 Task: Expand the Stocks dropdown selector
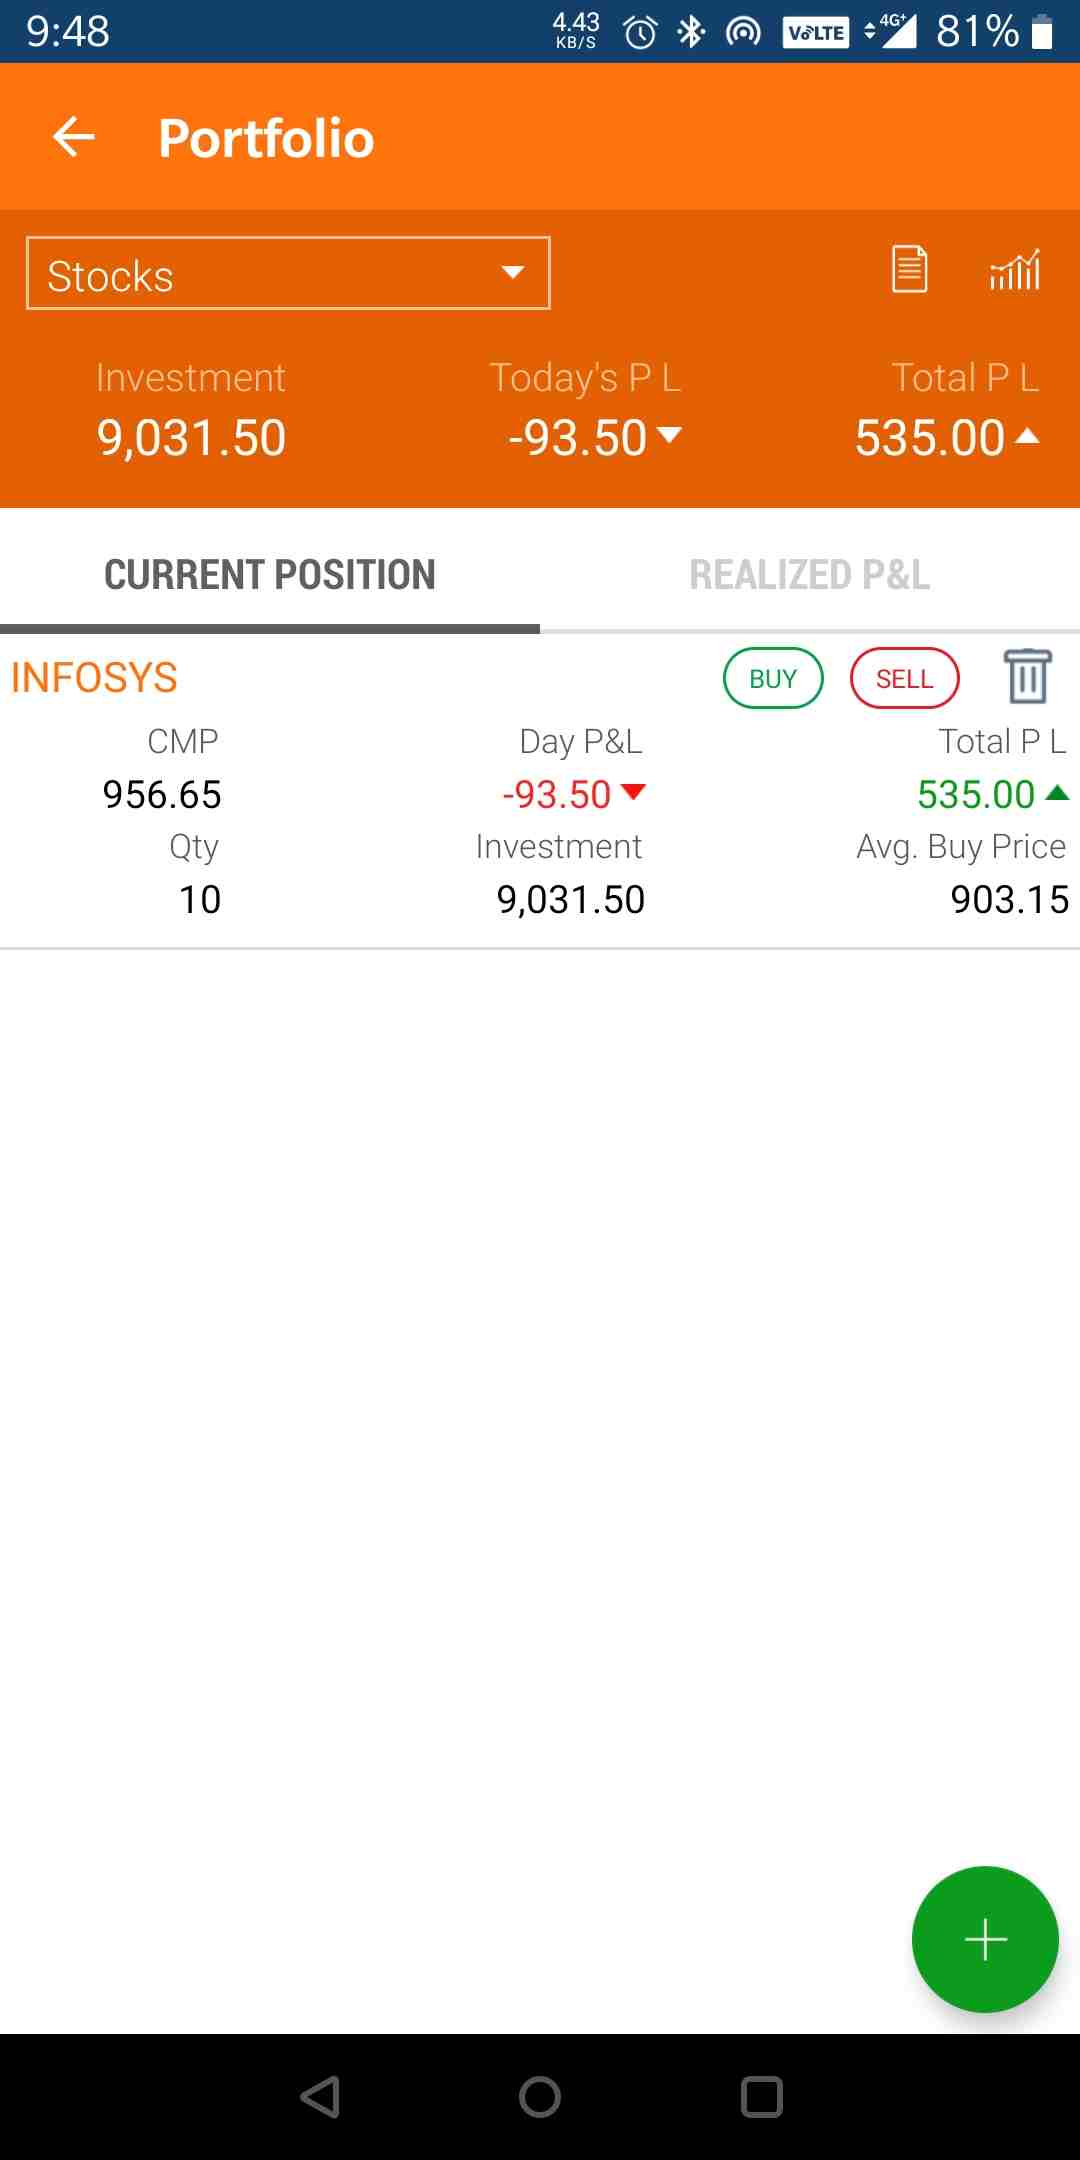[288, 274]
